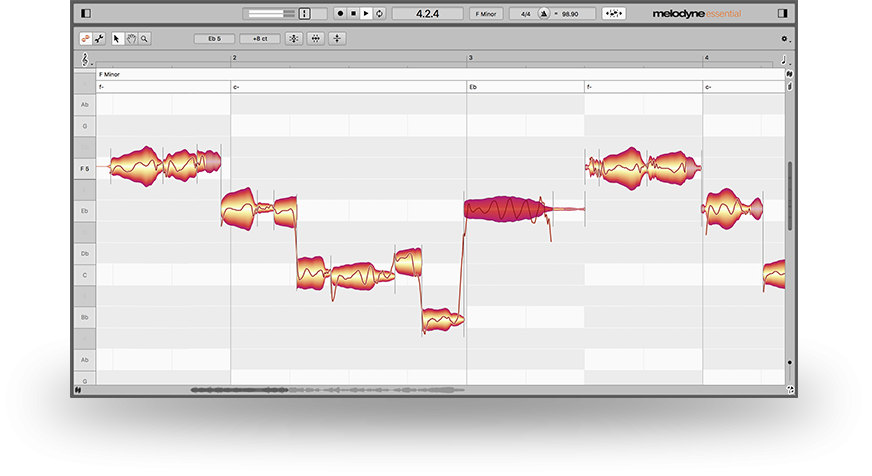The height and width of the screenshot is (476, 872).
Task: Open the Correct Pitch macro icon
Action: [x=294, y=38]
